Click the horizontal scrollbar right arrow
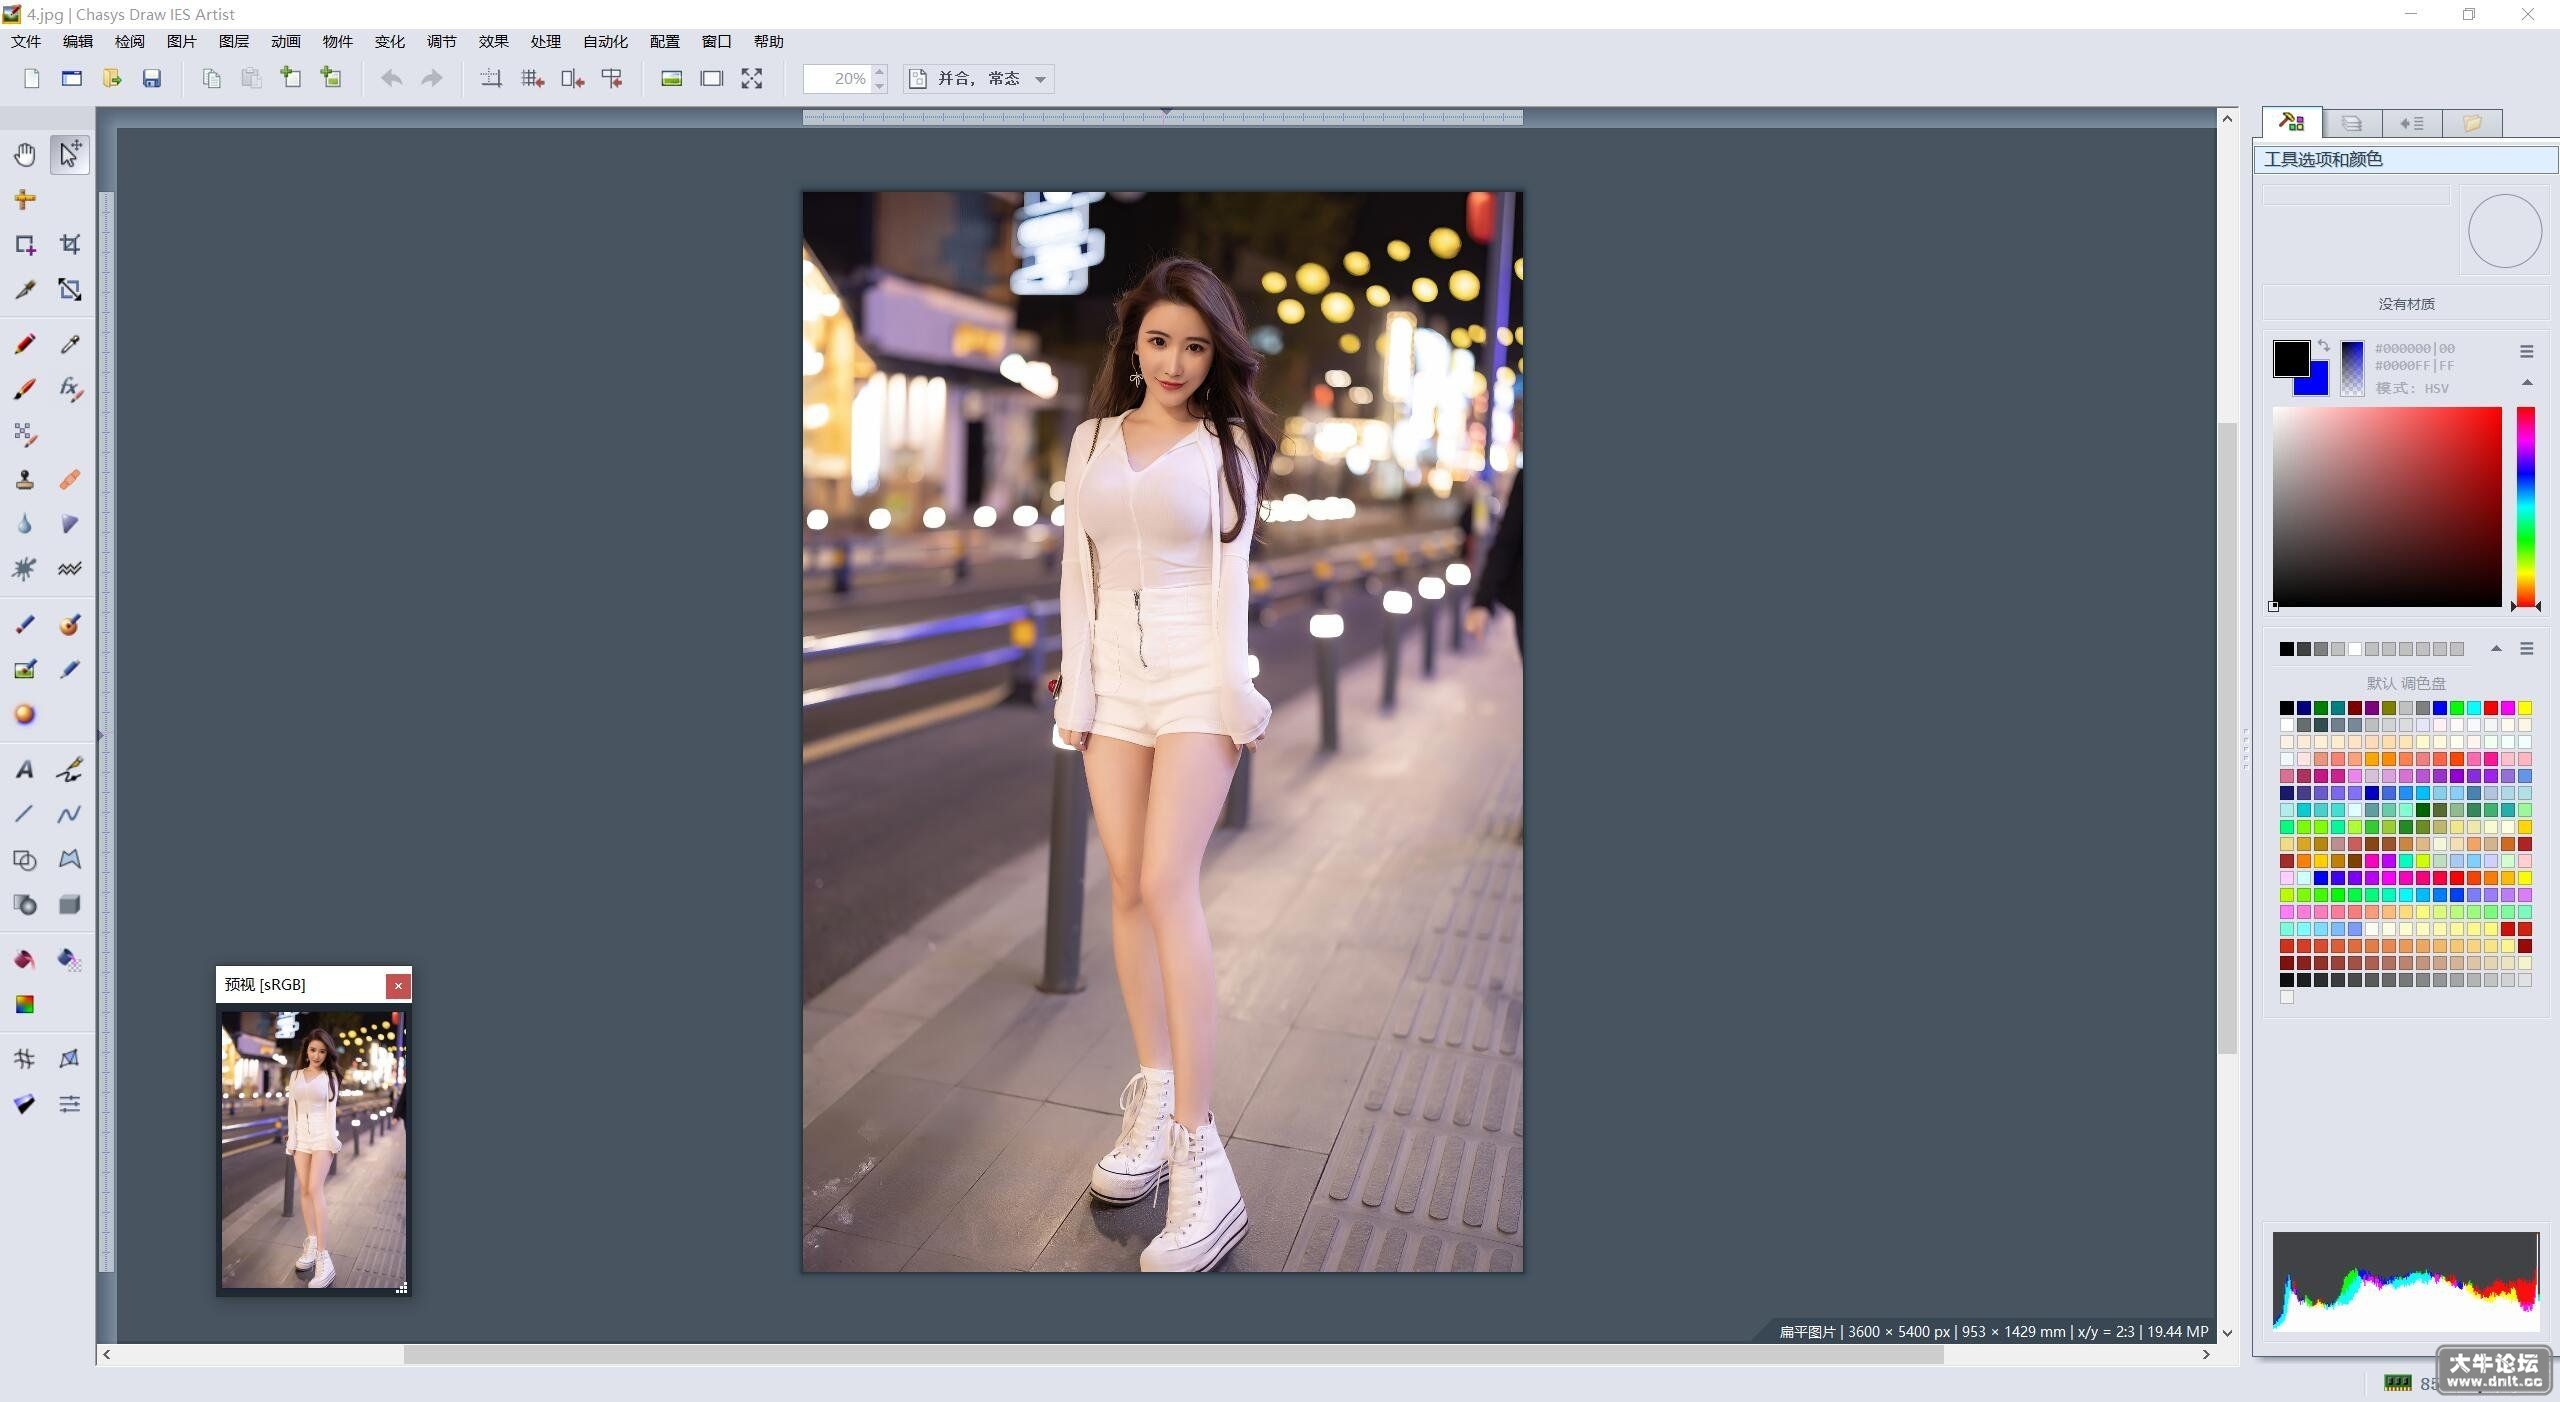The image size is (2560, 1402). pos(2206,1354)
